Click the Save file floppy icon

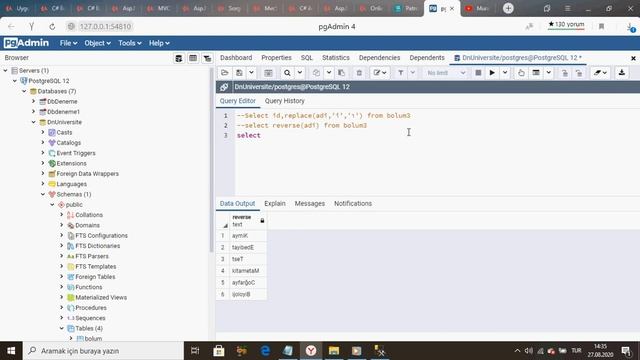tap(239, 73)
